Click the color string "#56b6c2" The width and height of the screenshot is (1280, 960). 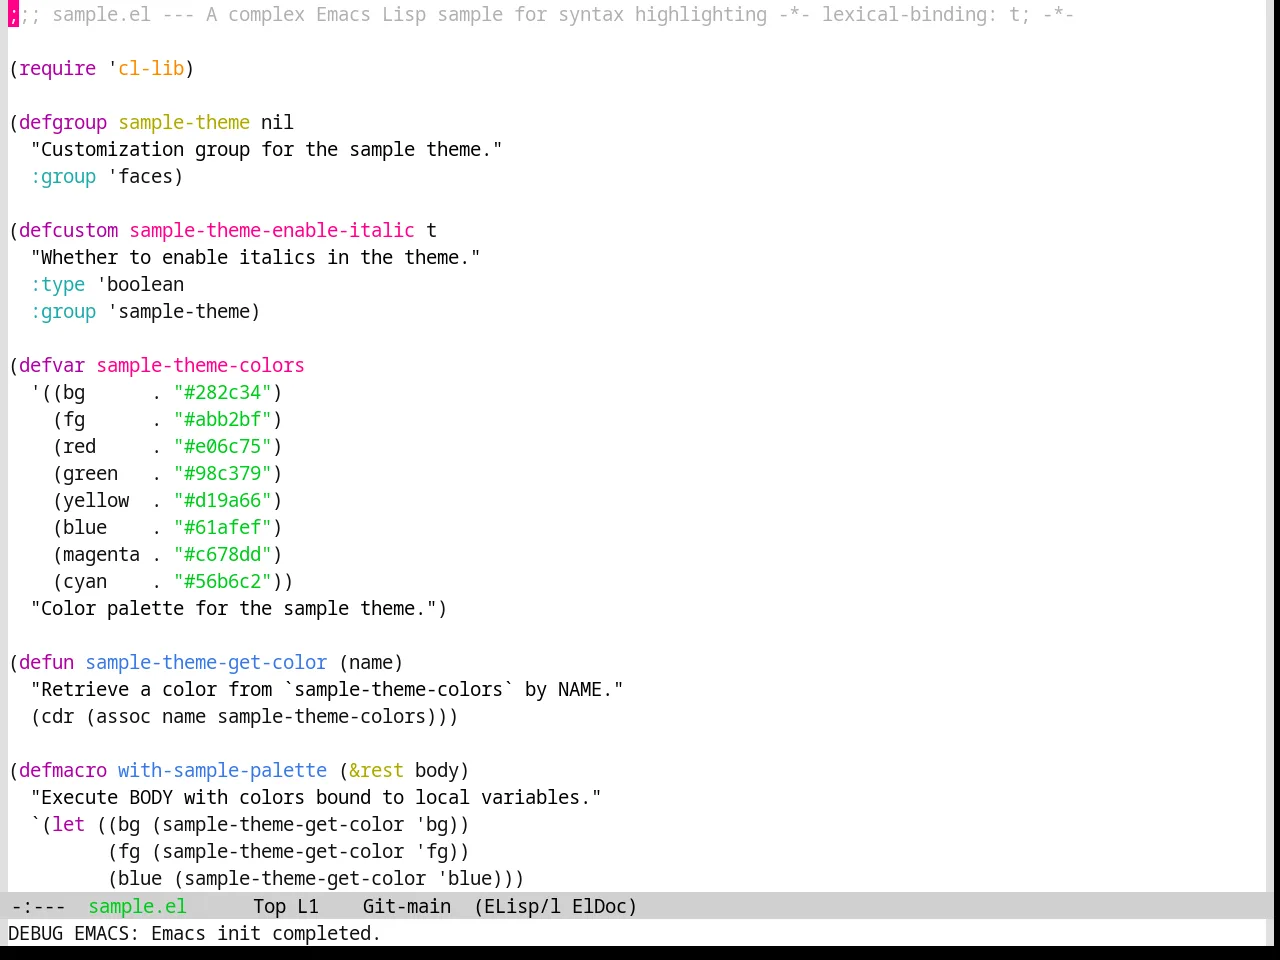coord(222,581)
